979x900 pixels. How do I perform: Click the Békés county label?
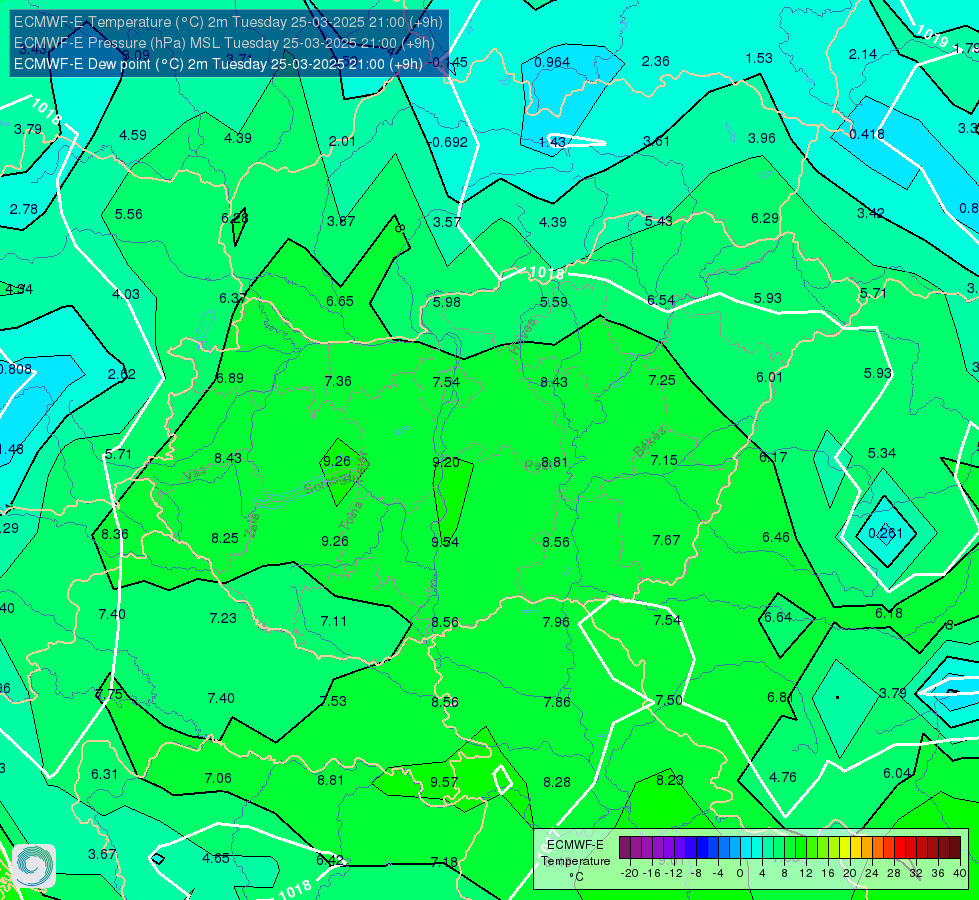coord(650,441)
